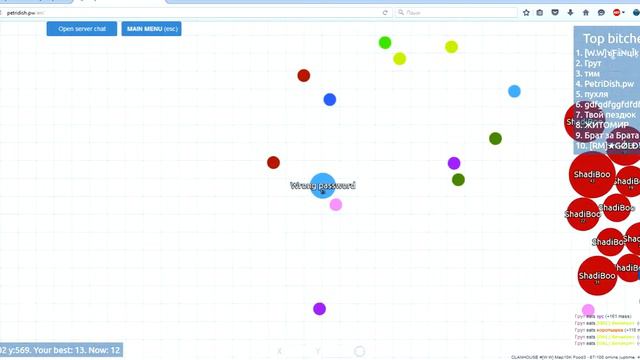Select leaderboard entry '9. Брат за Брата'

tap(607, 135)
